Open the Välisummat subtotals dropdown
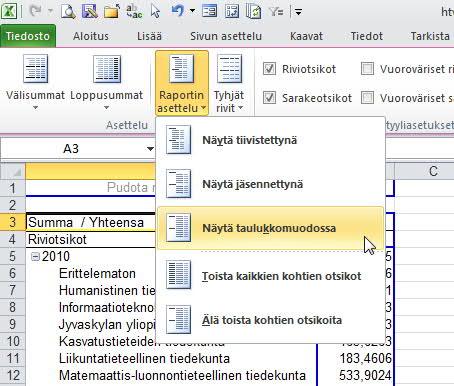454x386 pixels. coord(35,83)
